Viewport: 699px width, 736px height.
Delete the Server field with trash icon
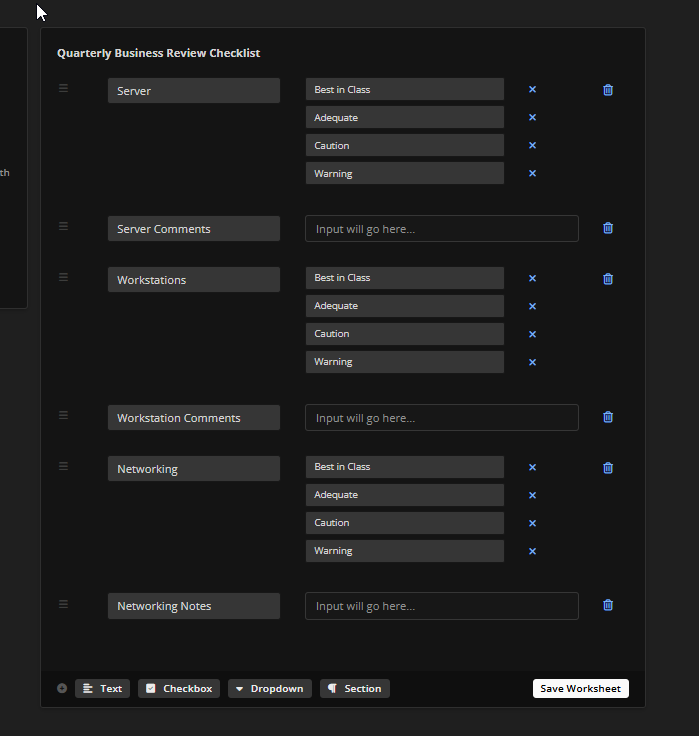coord(608,90)
